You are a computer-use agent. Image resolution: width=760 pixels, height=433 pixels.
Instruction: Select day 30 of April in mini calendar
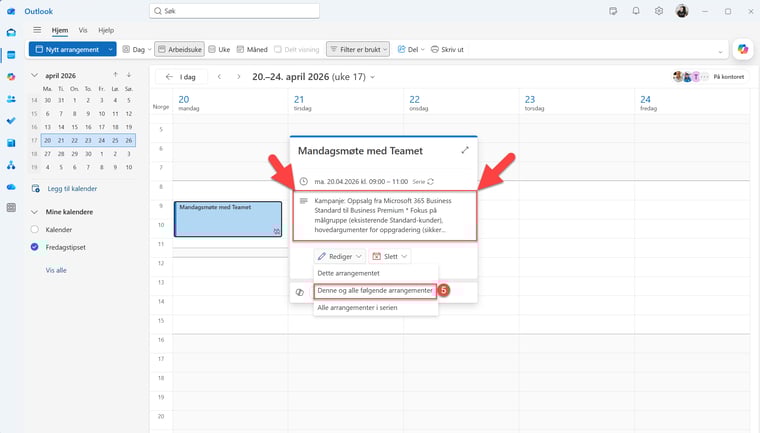pos(88,154)
